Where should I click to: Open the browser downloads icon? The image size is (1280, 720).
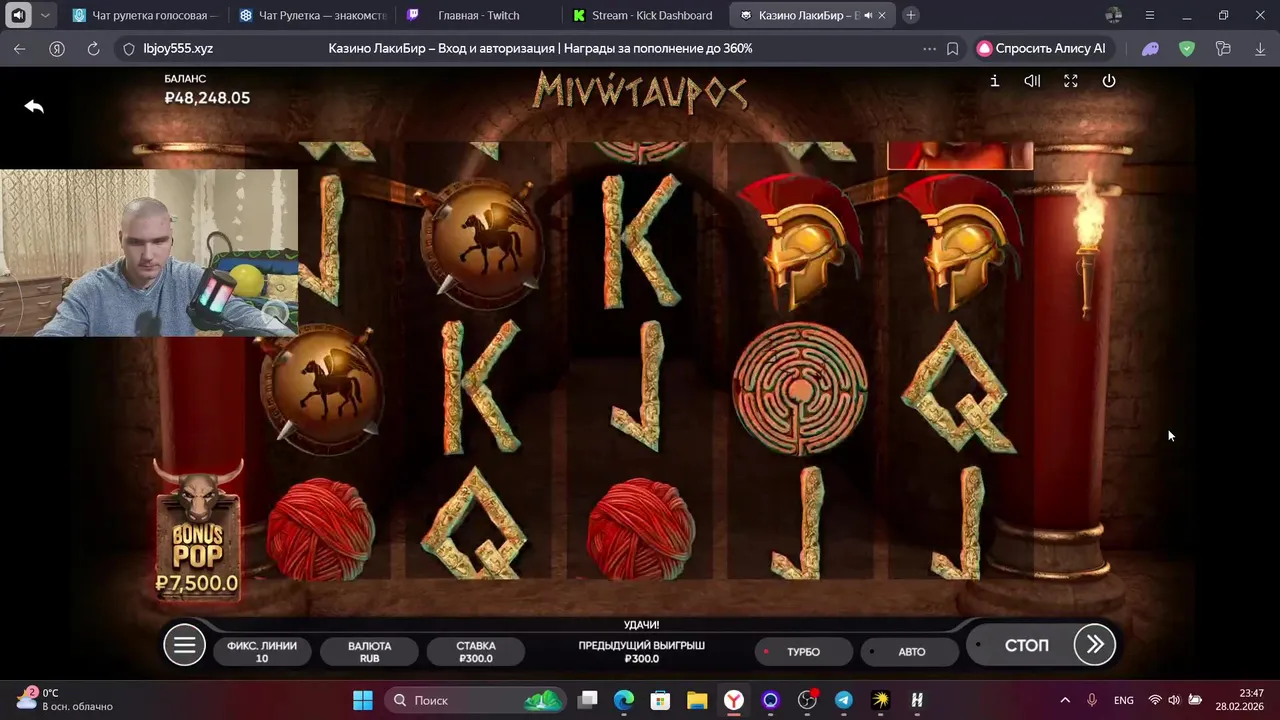point(1260,48)
